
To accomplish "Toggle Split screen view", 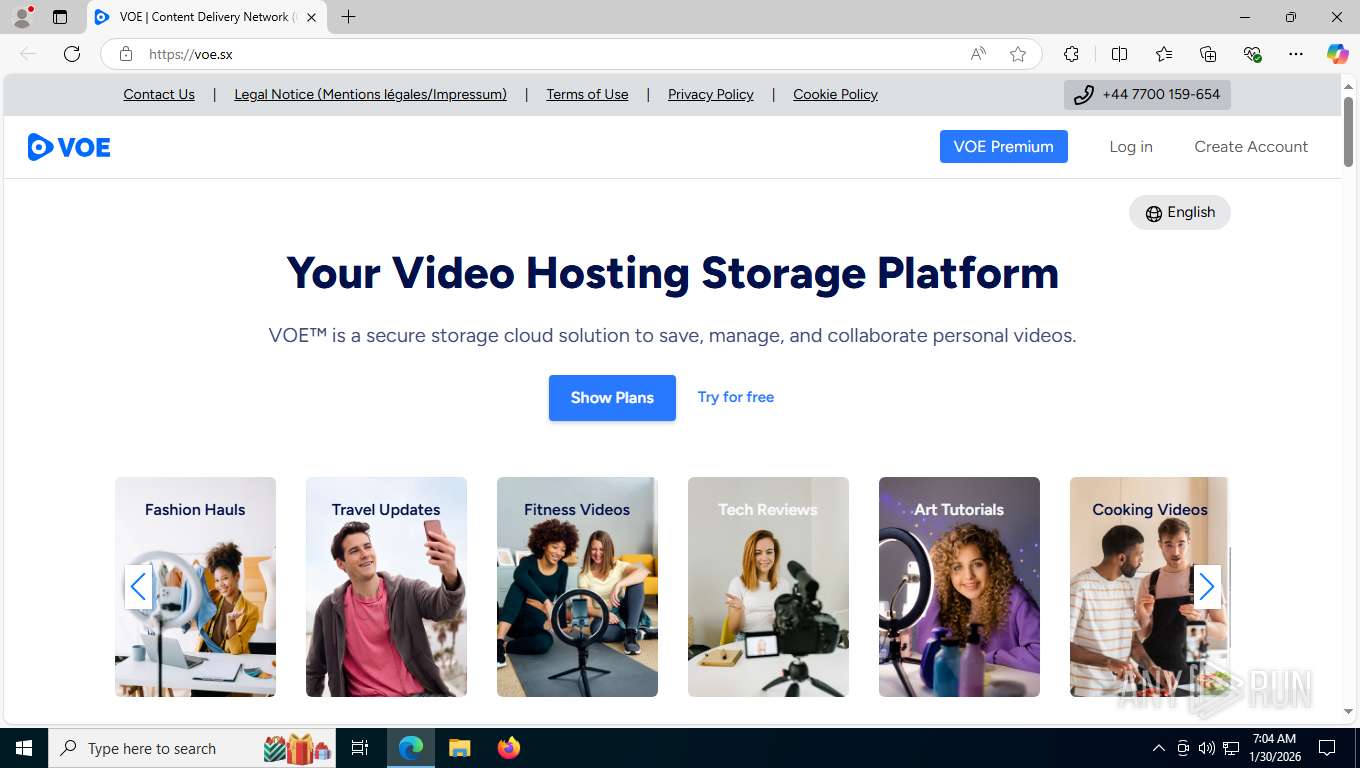I will (x=1120, y=54).
